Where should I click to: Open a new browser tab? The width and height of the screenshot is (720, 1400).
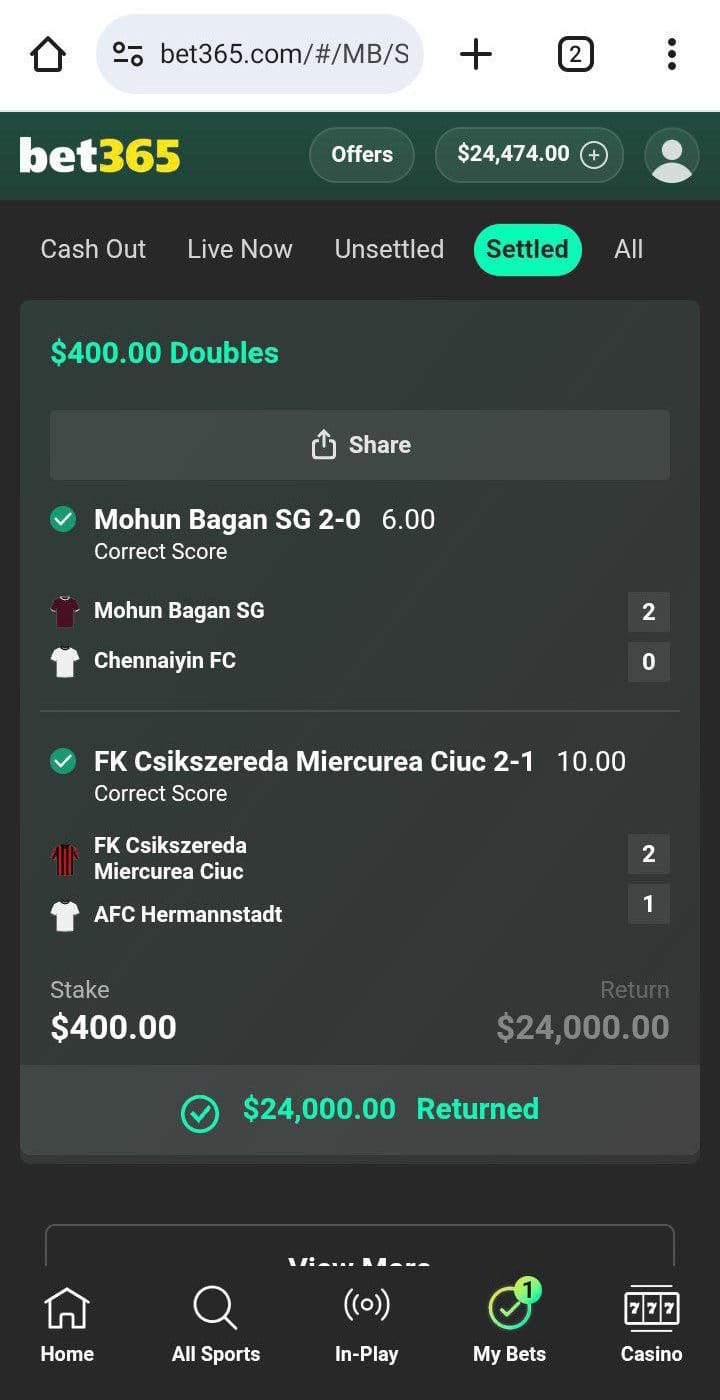pos(476,54)
